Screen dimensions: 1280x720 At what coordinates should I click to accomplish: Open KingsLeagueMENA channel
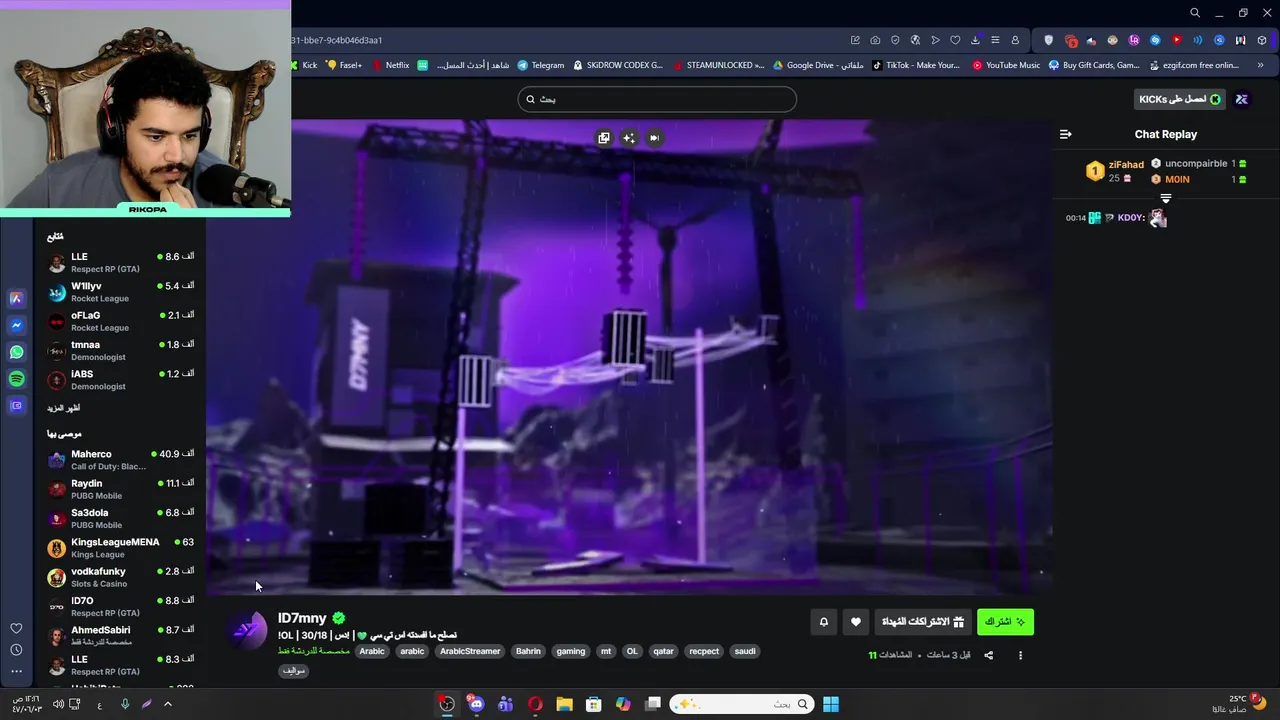click(120, 548)
